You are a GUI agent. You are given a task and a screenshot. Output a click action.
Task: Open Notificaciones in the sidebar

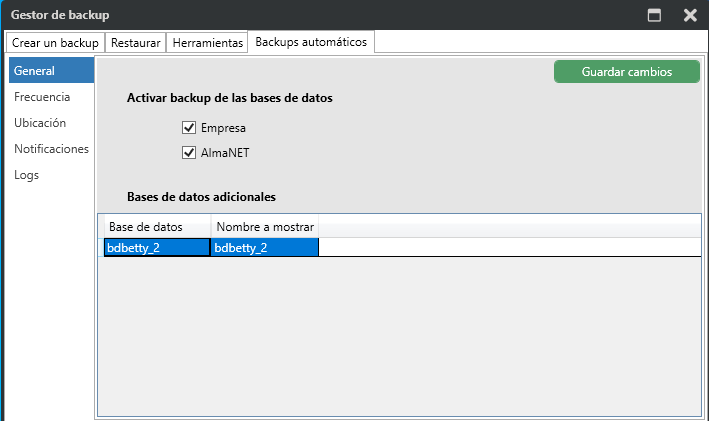[x=51, y=149]
